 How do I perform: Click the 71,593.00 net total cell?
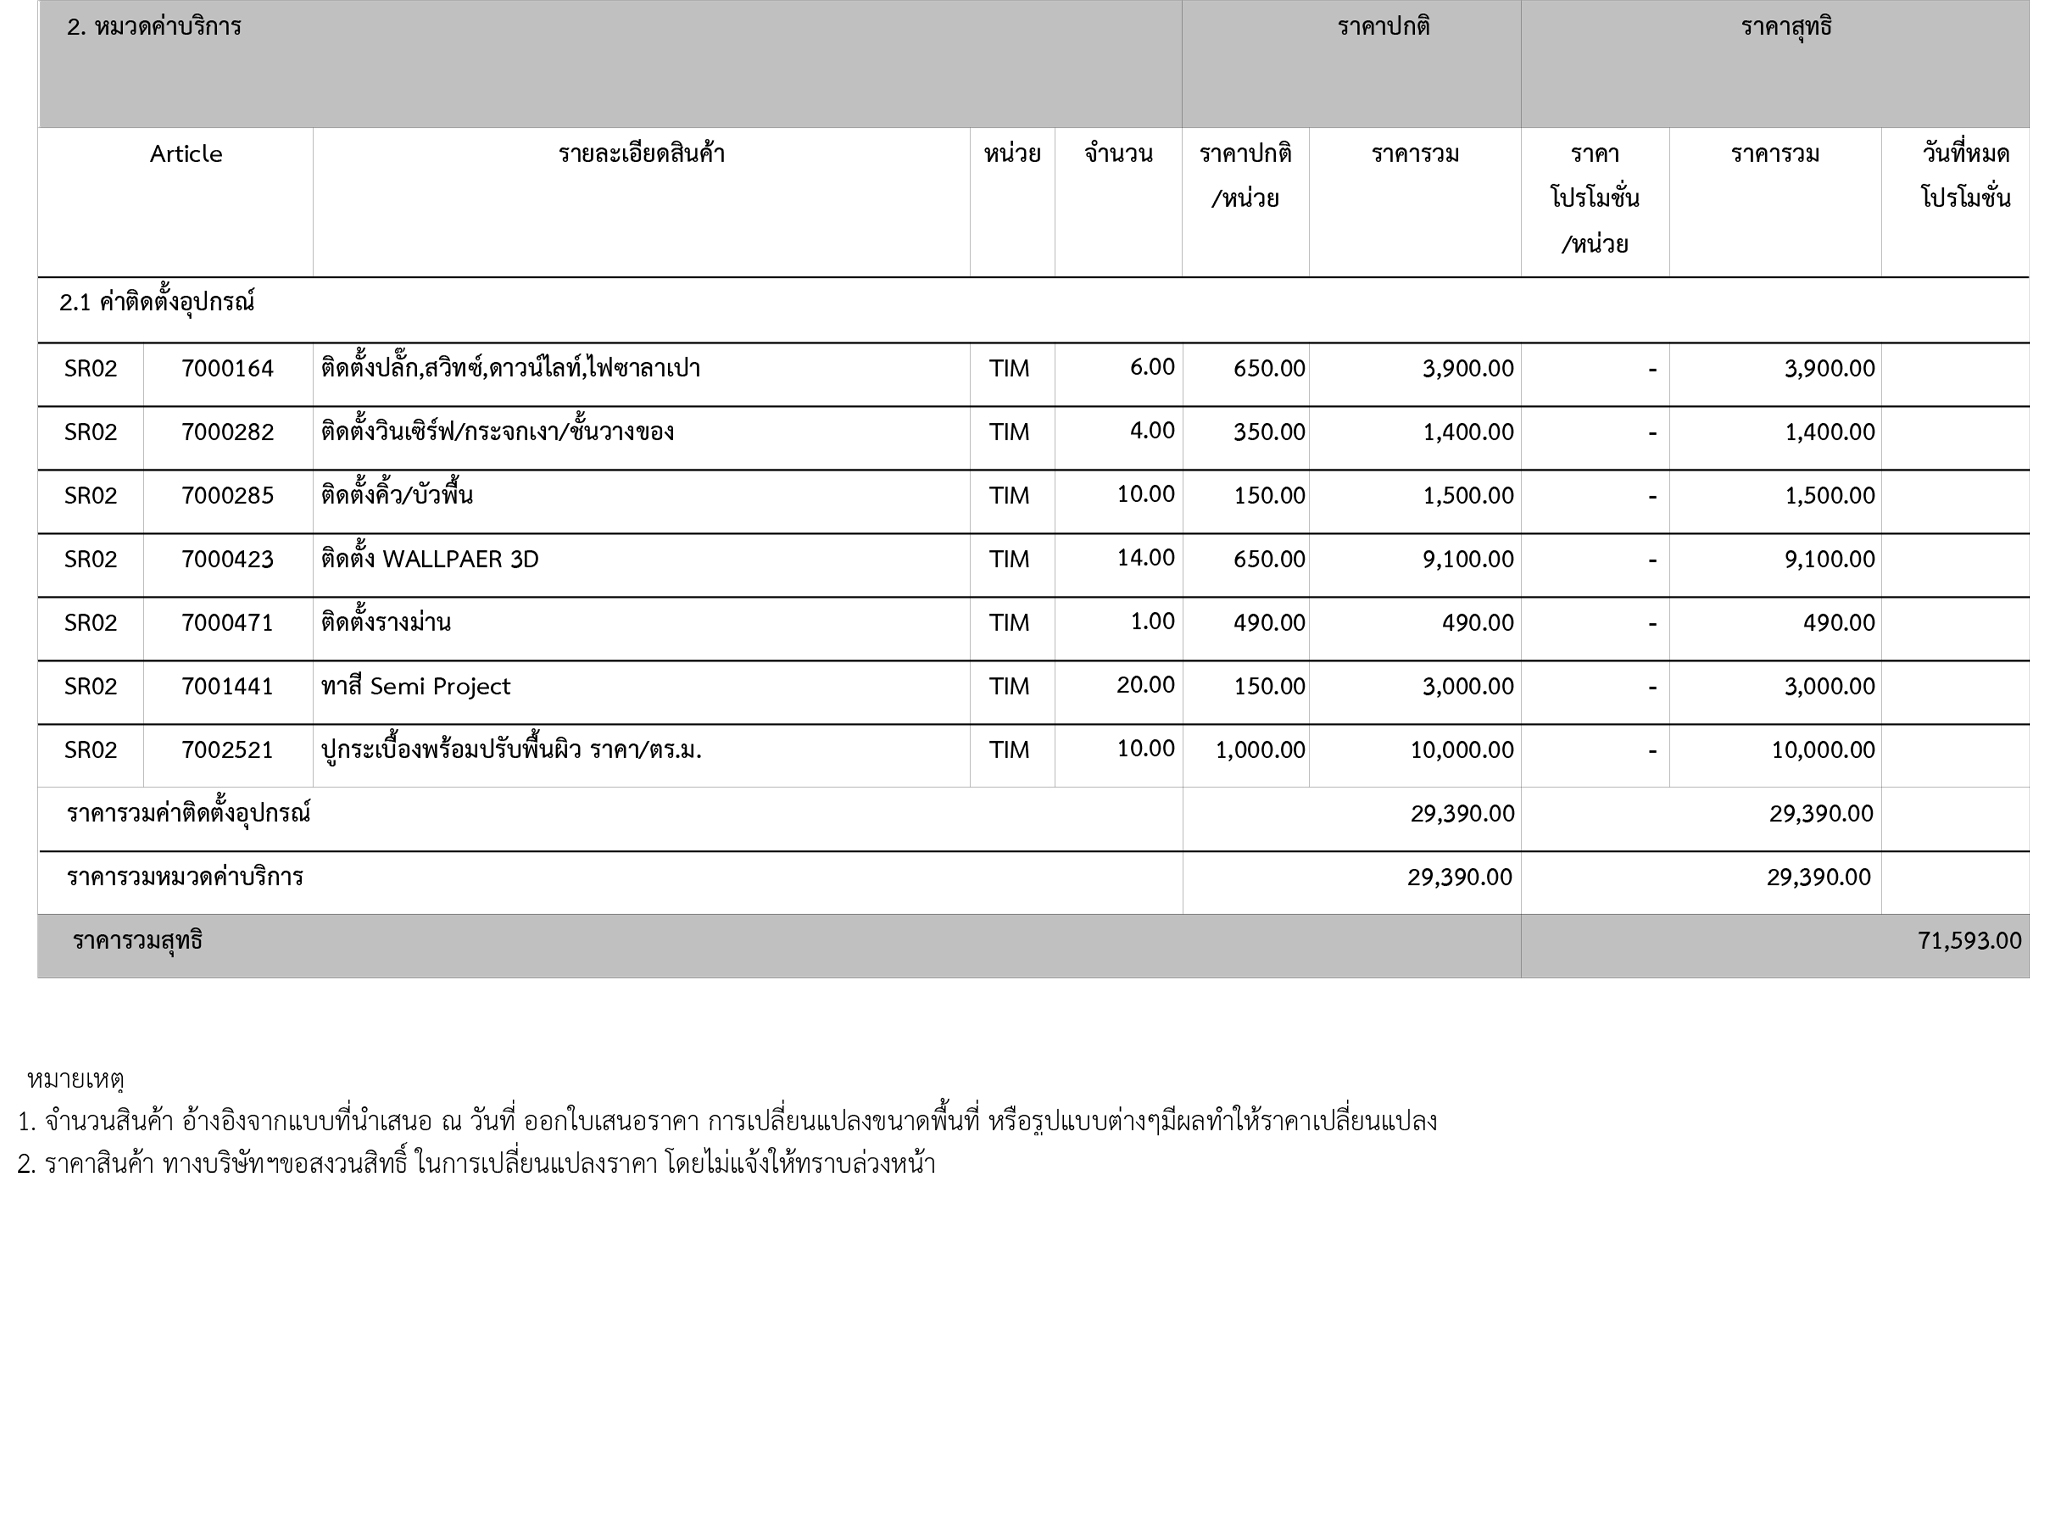[1968, 941]
